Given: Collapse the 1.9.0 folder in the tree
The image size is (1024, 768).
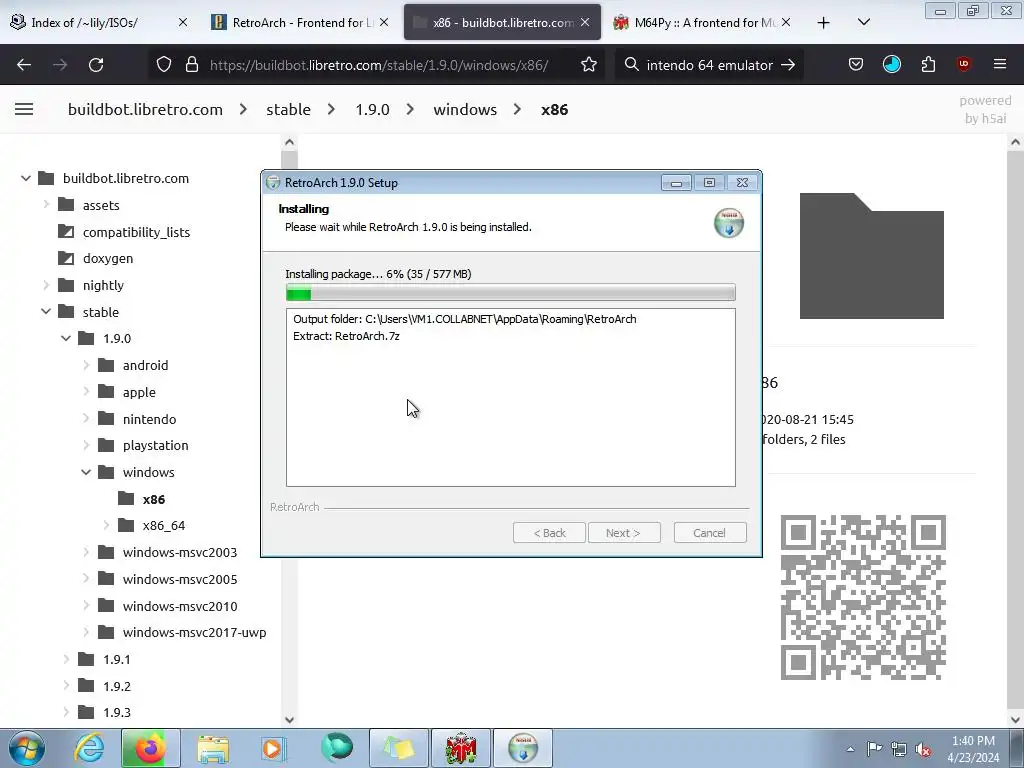Looking at the screenshot, I should click(x=66, y=338).
